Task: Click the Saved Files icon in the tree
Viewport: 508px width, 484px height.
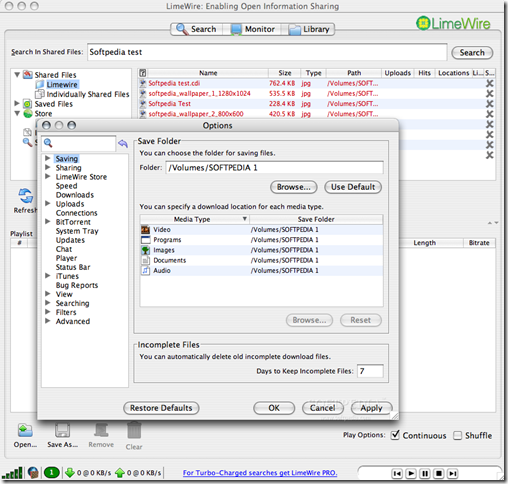Action: click(27, 104)
